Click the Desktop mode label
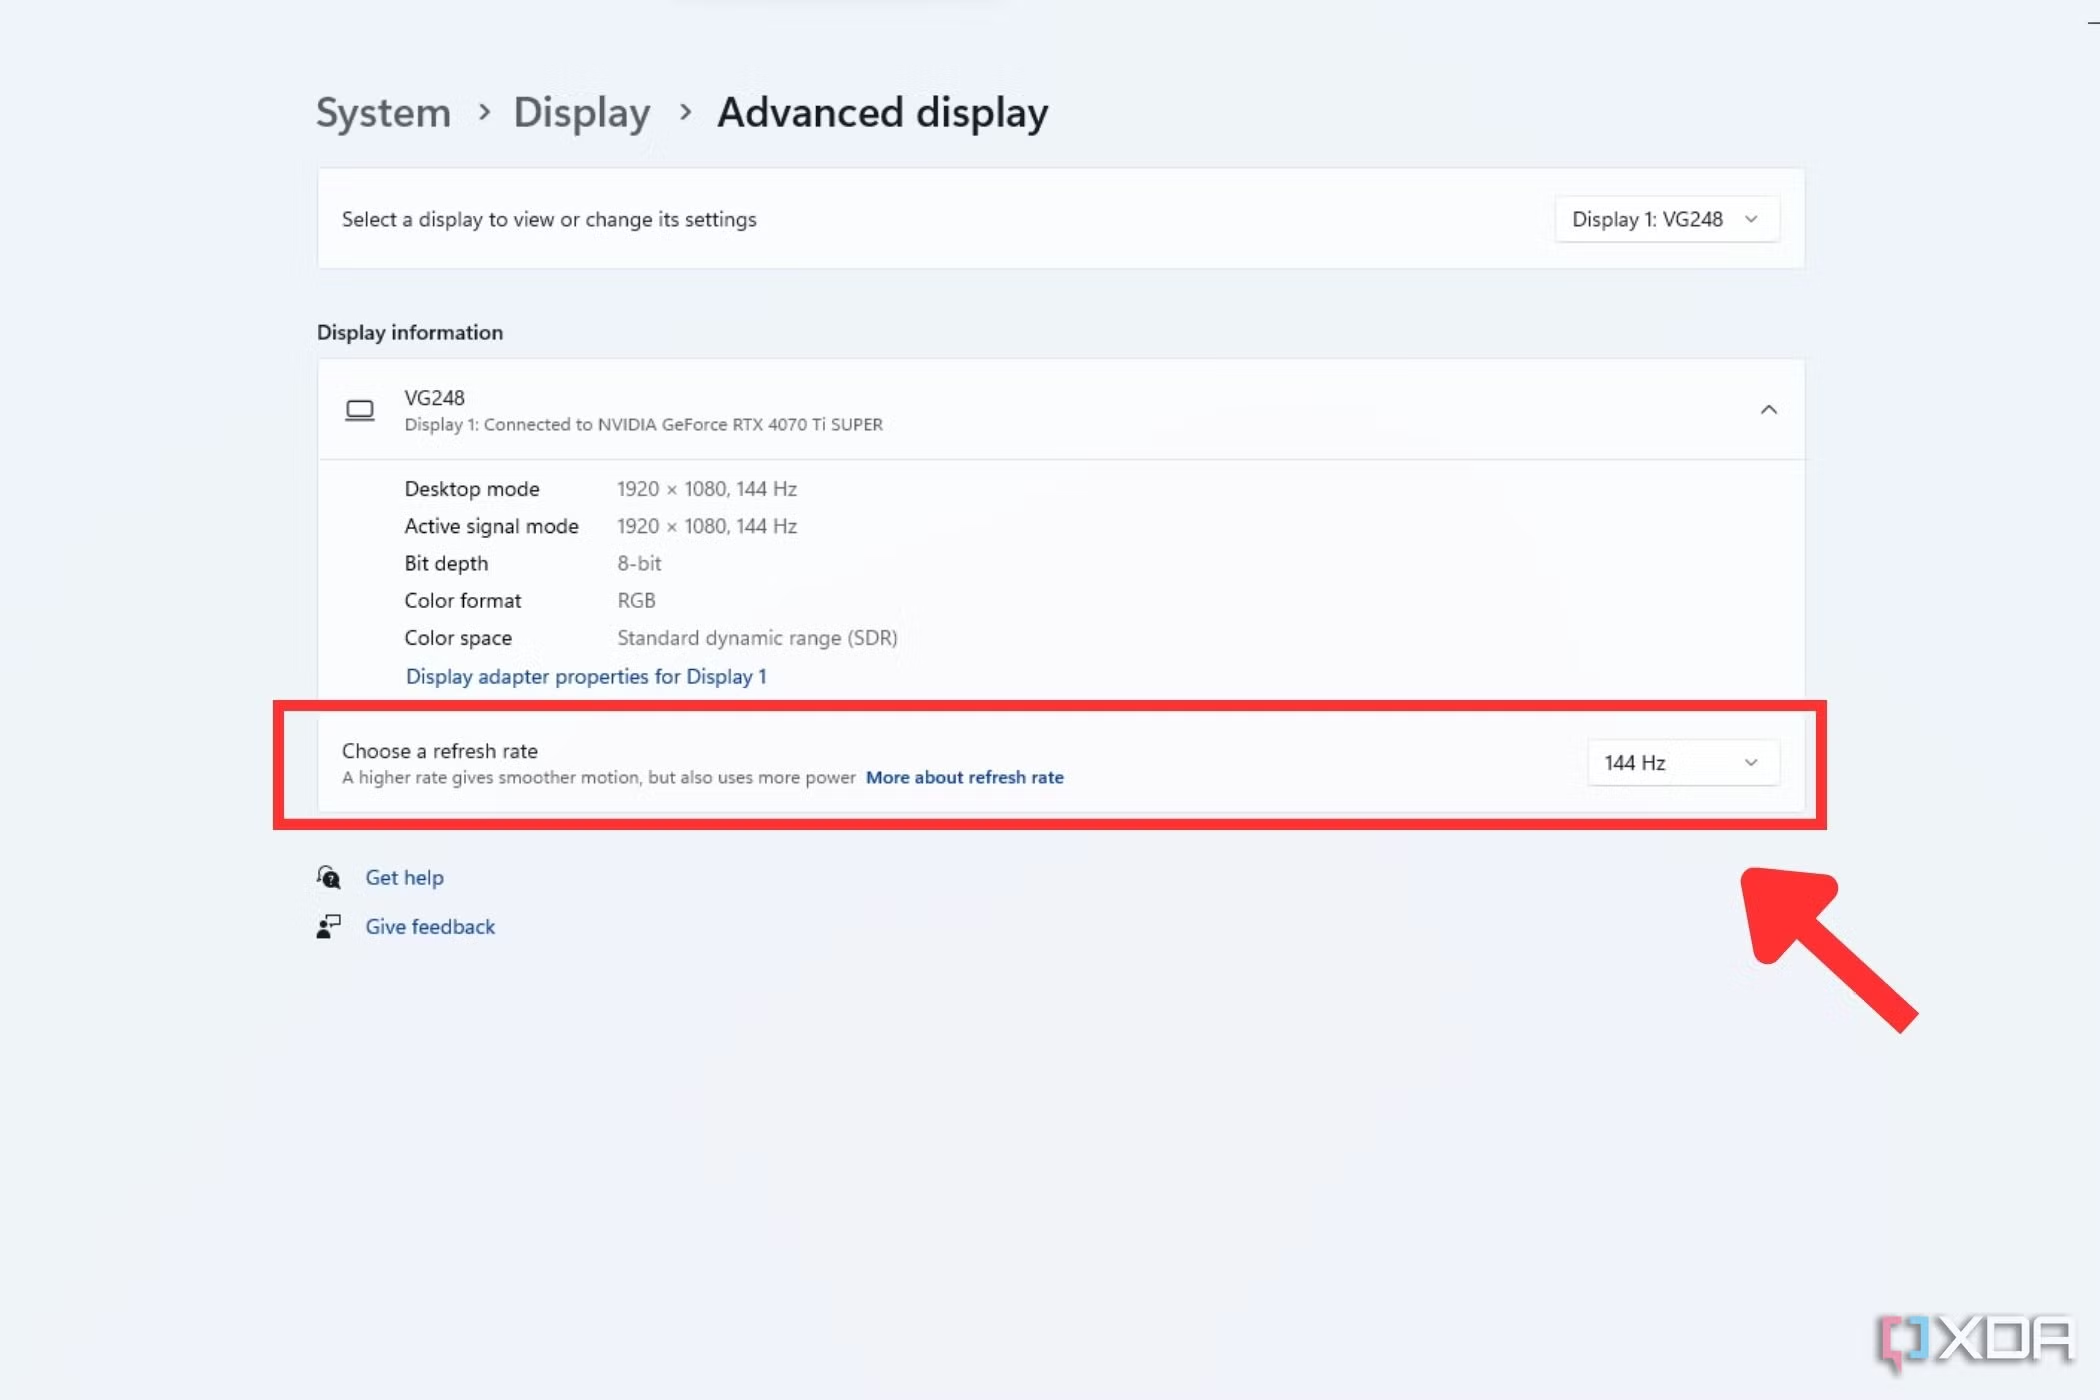Viewport: 2100px width, 1400px height. point(471,489)
